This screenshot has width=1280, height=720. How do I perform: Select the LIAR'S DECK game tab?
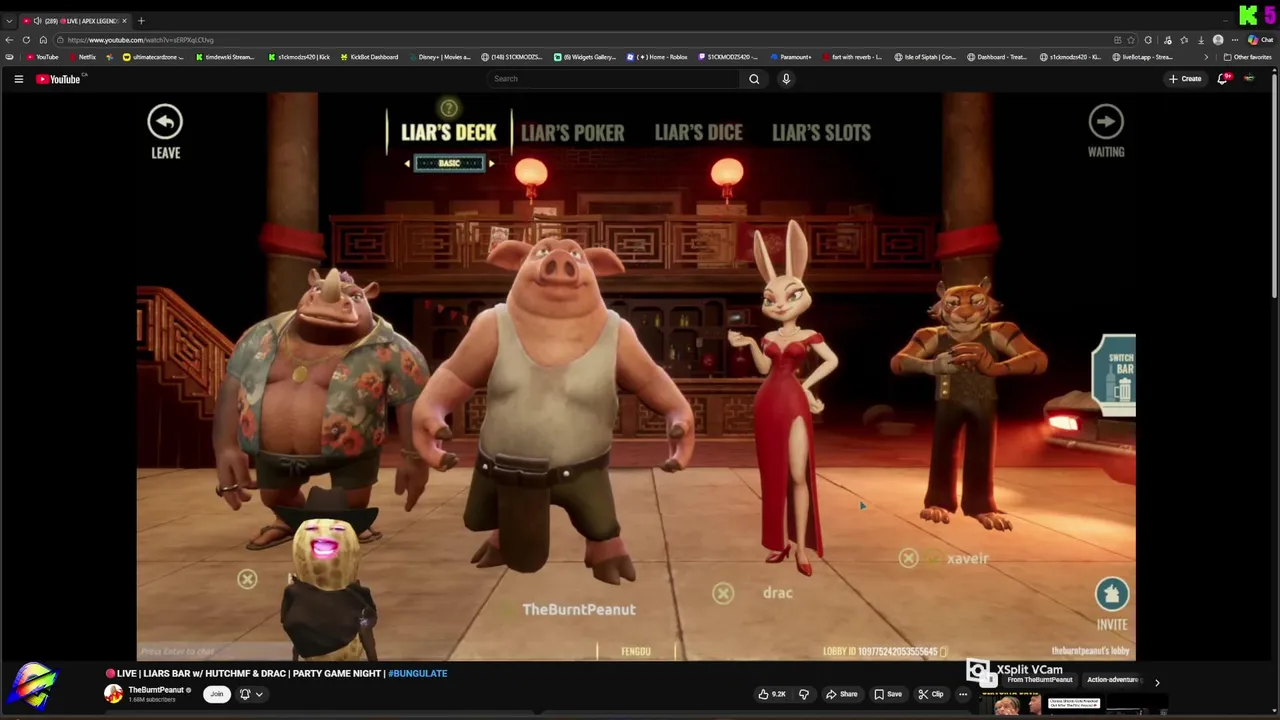(x=448, y=133)
